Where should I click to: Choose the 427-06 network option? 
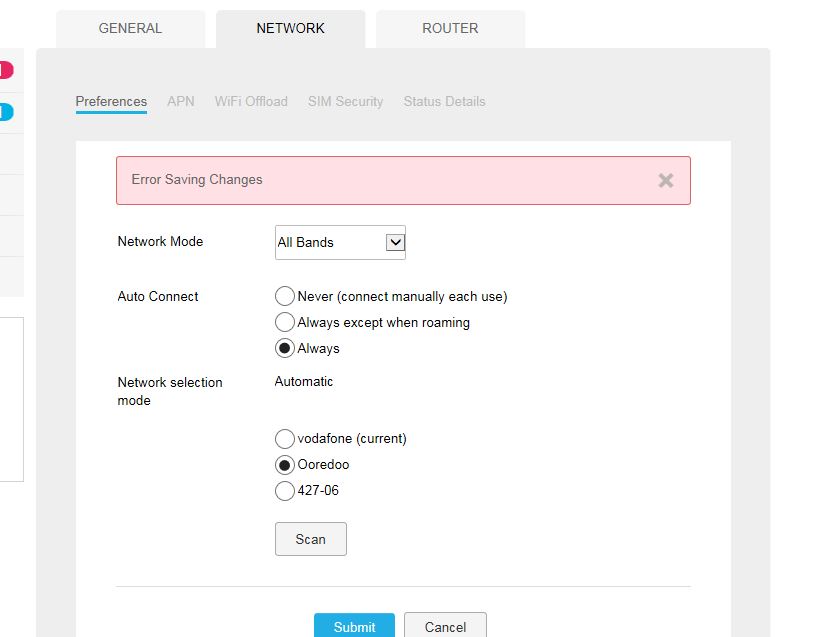click(x=285, y=490)
